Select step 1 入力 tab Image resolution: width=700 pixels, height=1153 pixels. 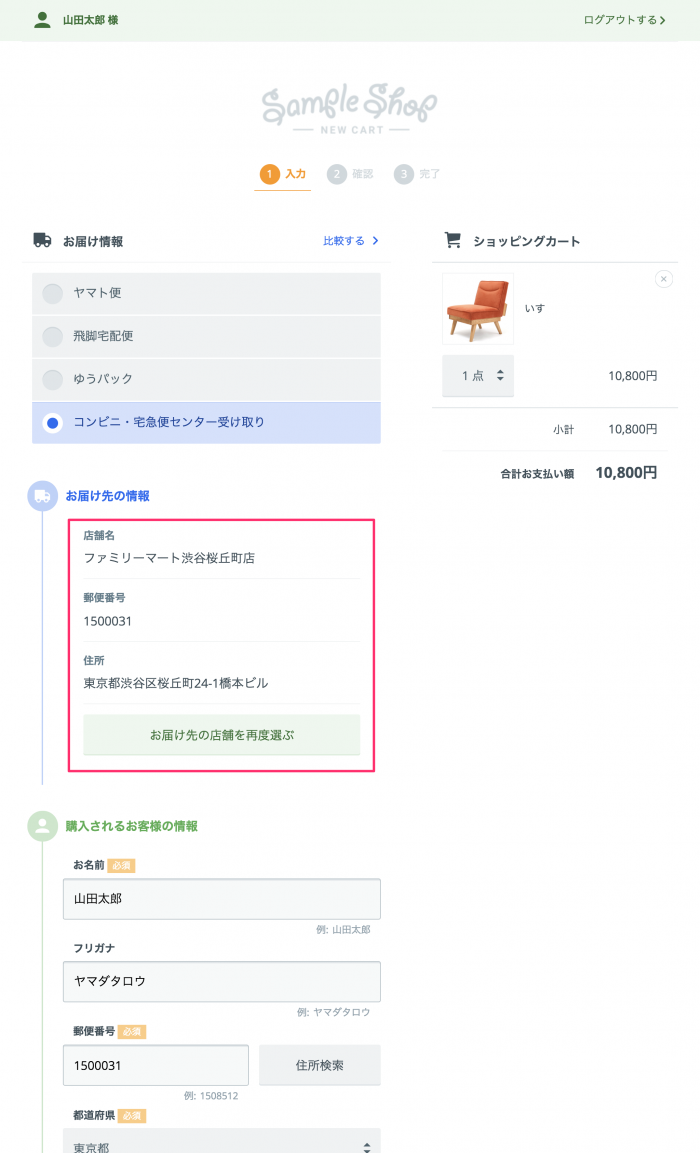283,174
